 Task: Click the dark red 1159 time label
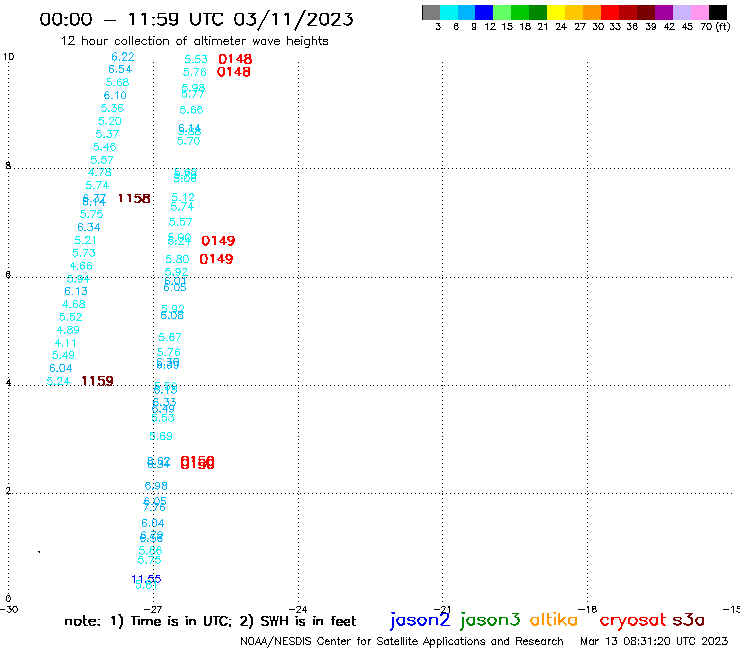click(97, 381)
